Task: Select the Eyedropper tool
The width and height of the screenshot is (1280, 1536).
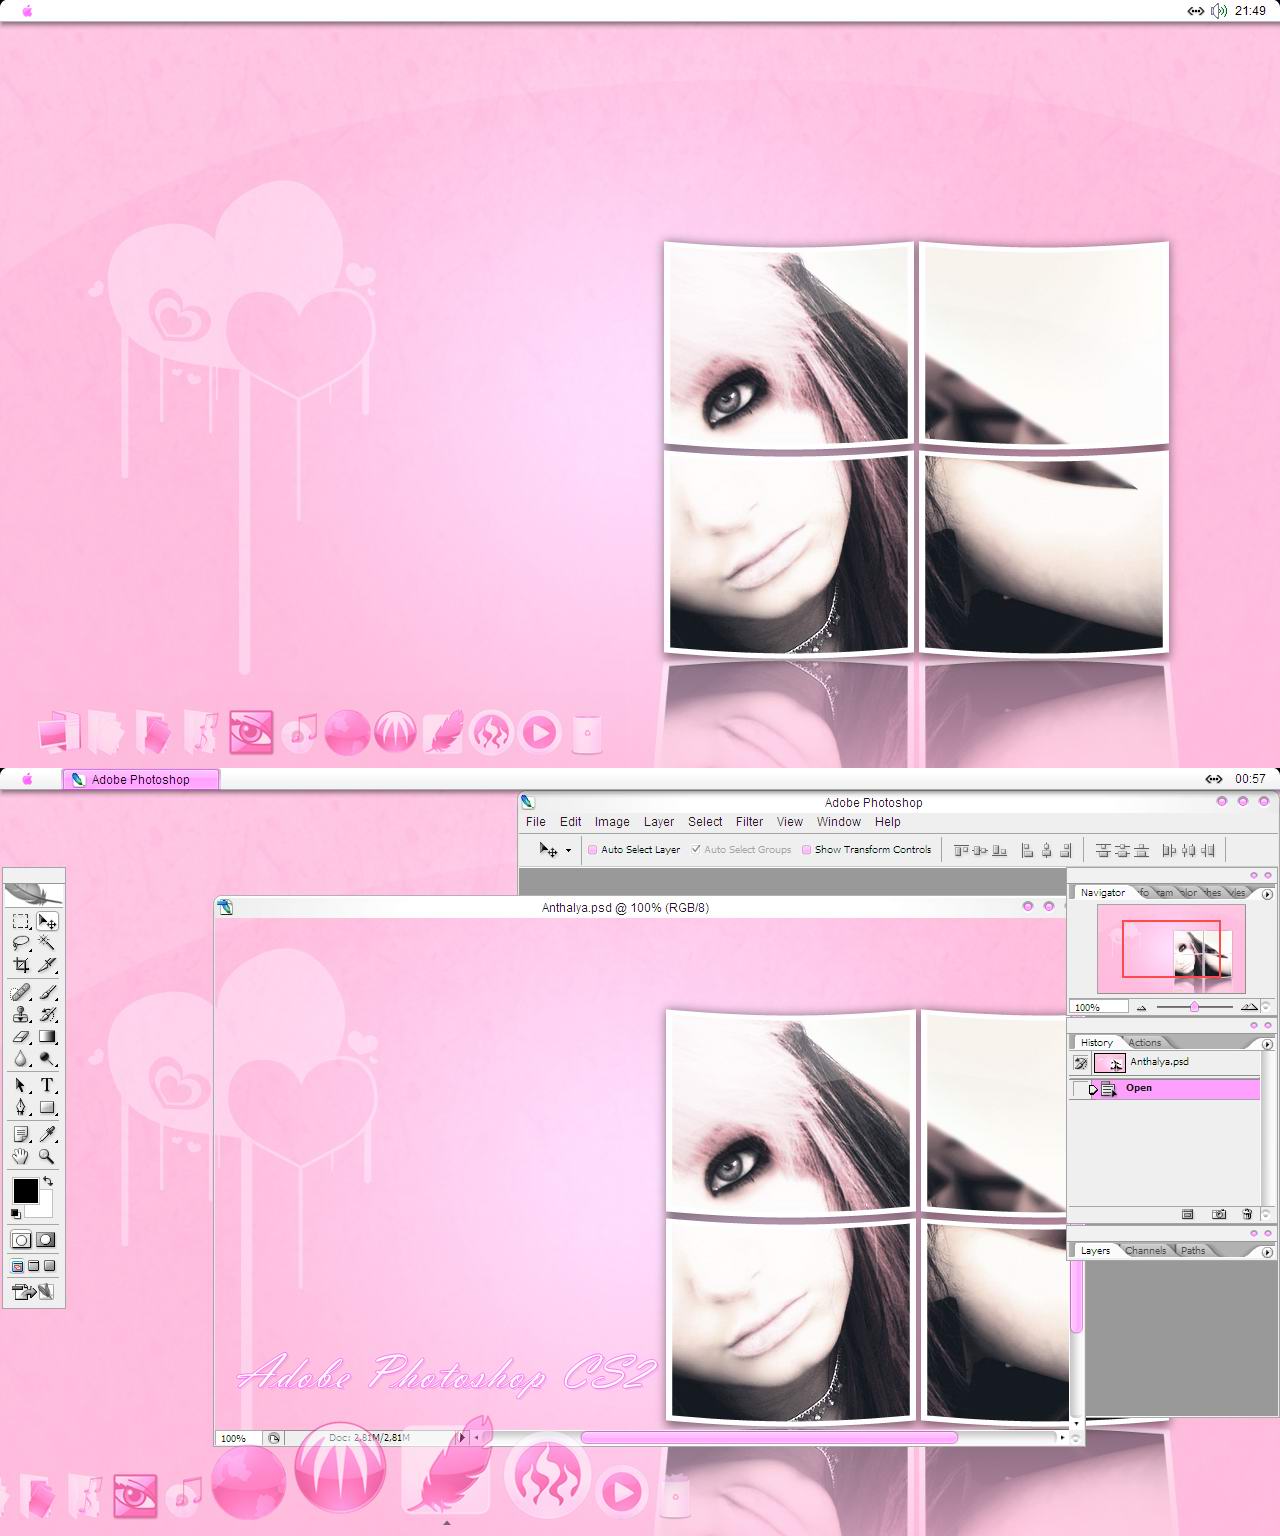Action: point(47,1134)
